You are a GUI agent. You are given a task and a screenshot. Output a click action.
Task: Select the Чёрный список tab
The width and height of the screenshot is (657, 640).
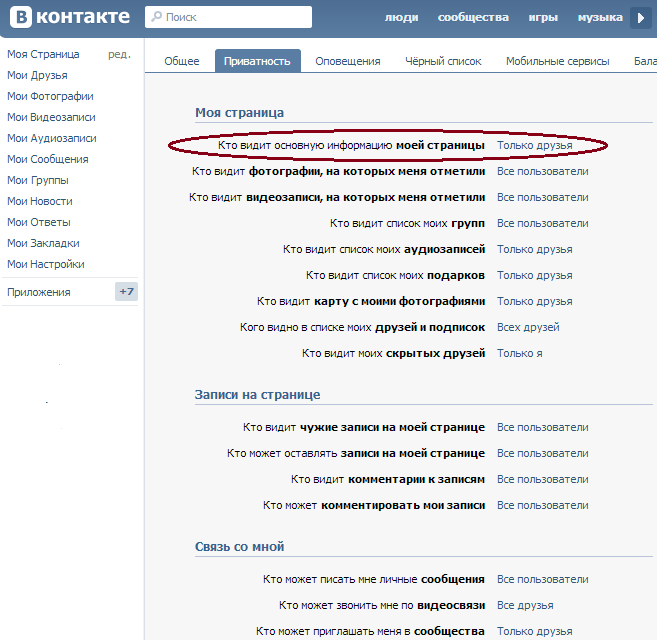[x=443, y=61]
